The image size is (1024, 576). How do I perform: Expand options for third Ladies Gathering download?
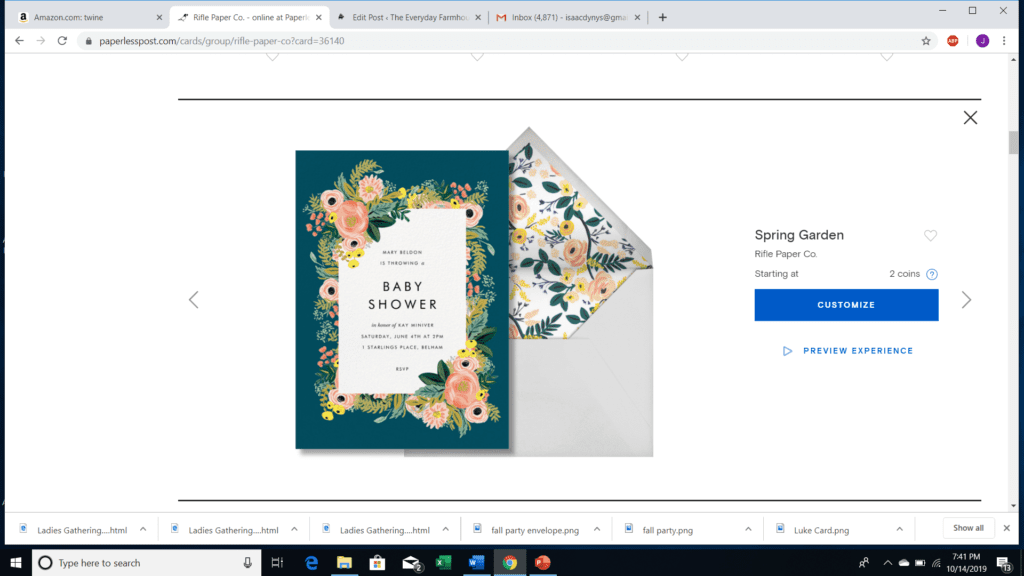pyautogui.click(x=446, y=530)
